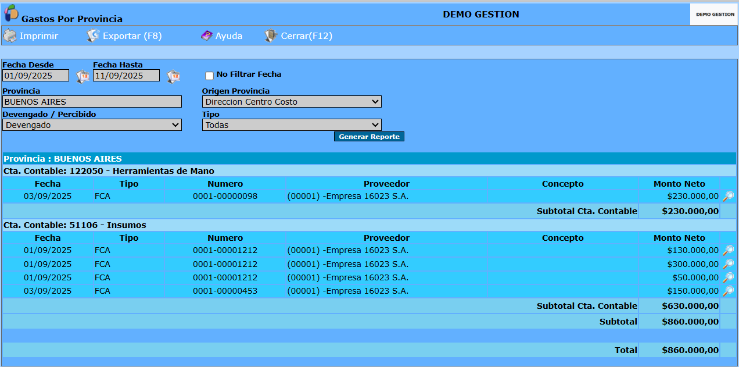Click the Imprimir printer icon
Screen dimensions: 739x367
tap(9, 36)
